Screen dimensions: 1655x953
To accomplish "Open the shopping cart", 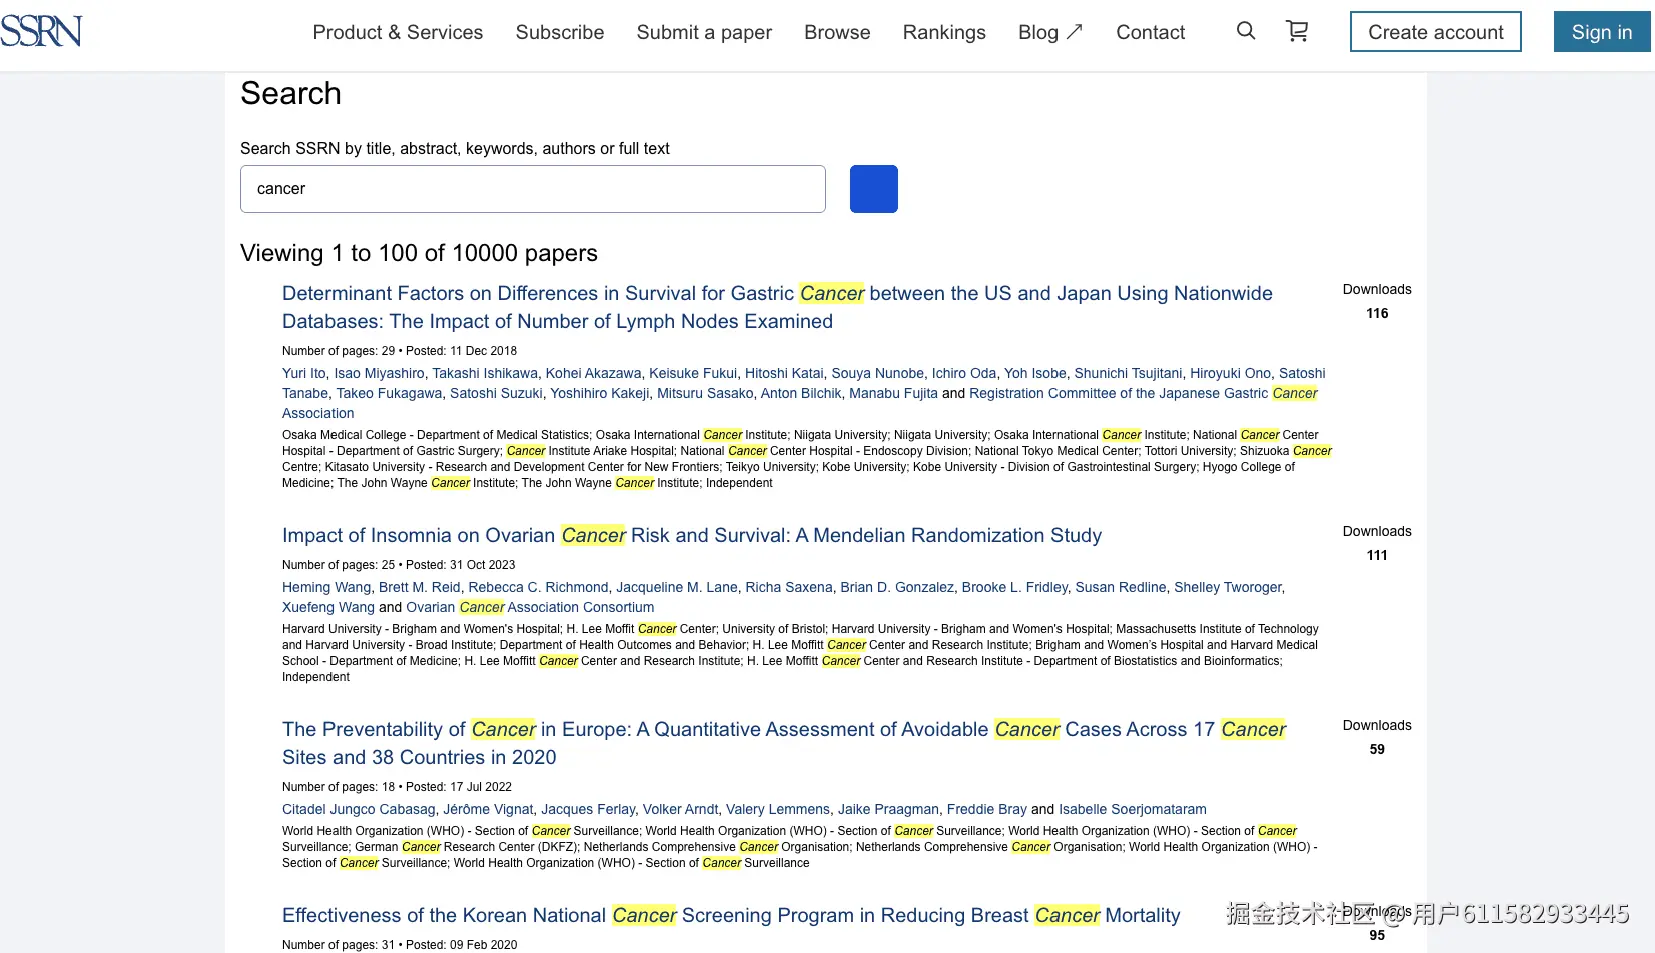I will (x=1297, y=31).
